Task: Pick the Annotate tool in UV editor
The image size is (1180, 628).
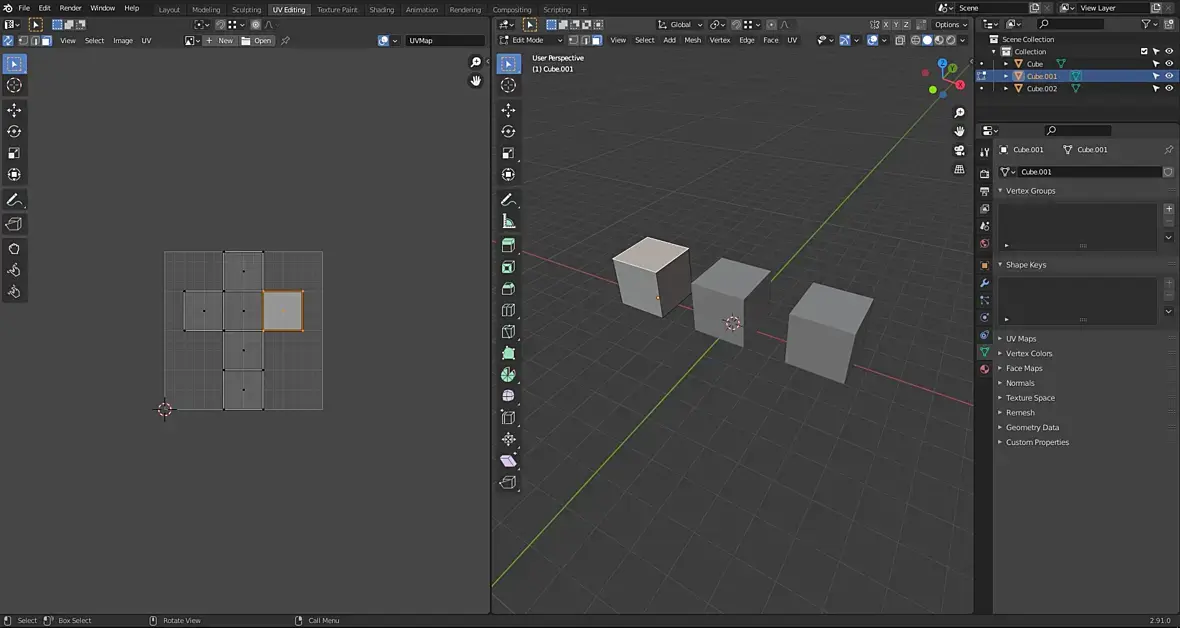Action: click(x=14, y=200)
